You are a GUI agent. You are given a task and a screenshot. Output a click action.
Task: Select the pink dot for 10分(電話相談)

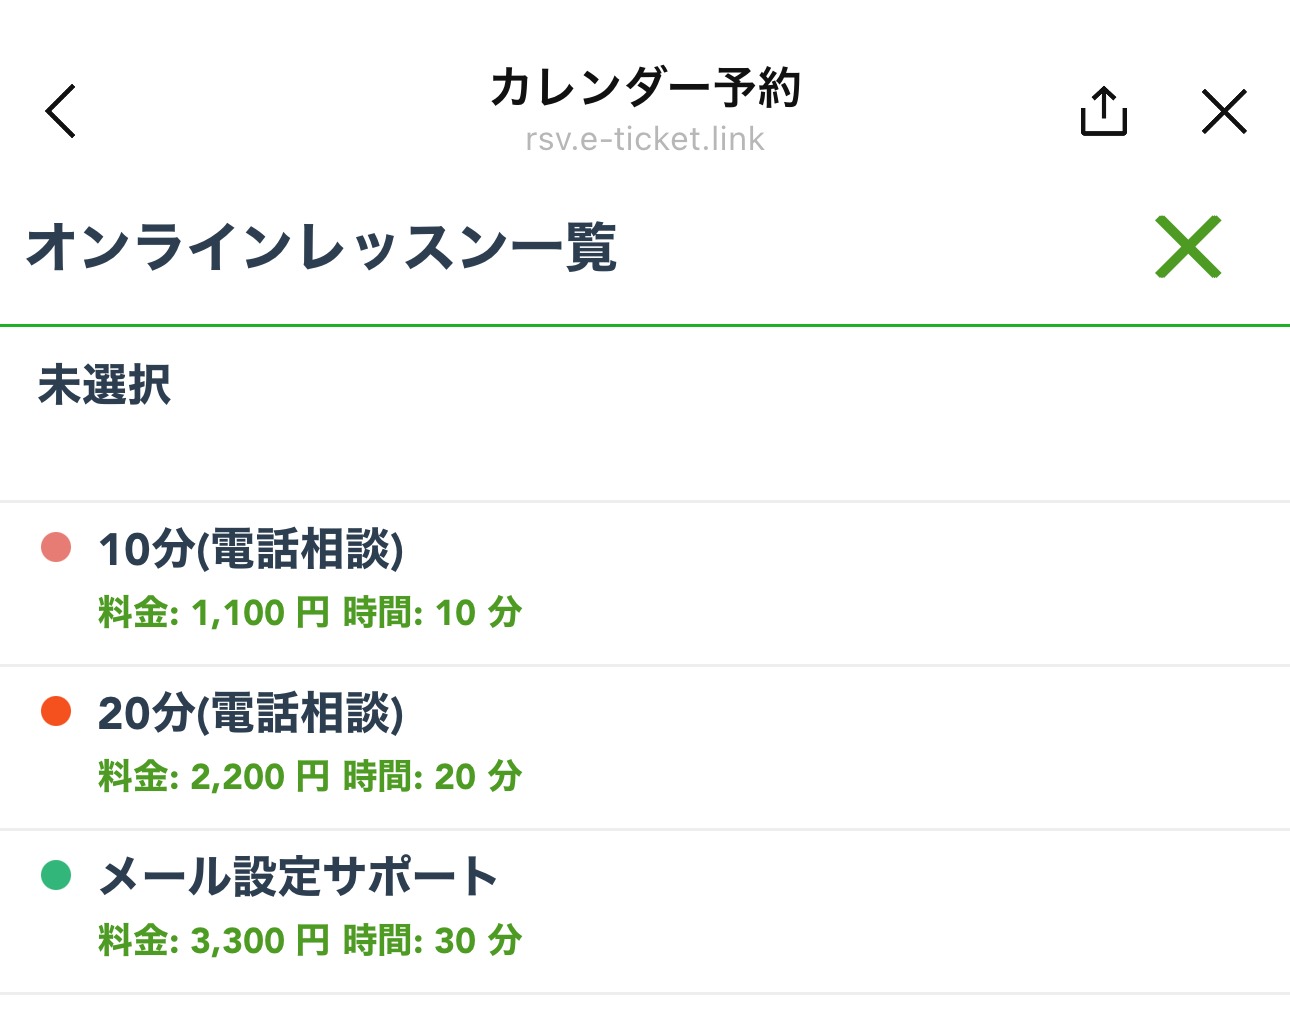56,547
